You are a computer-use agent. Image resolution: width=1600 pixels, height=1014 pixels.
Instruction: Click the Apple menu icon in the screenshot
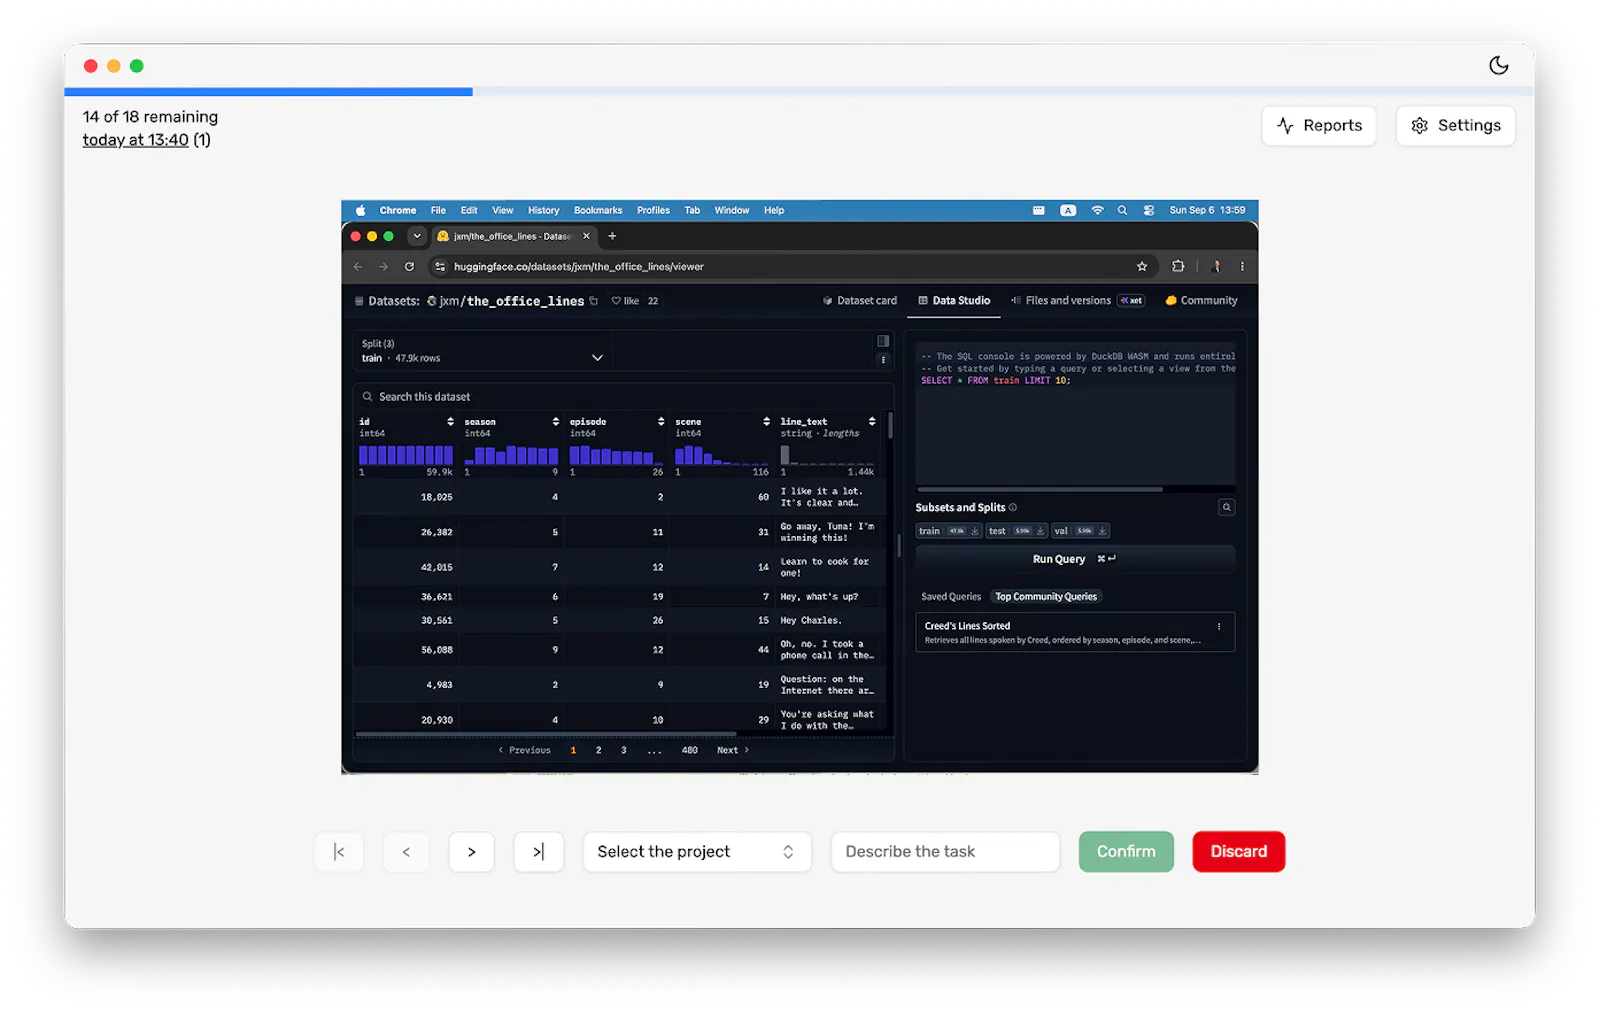(360, 210)
